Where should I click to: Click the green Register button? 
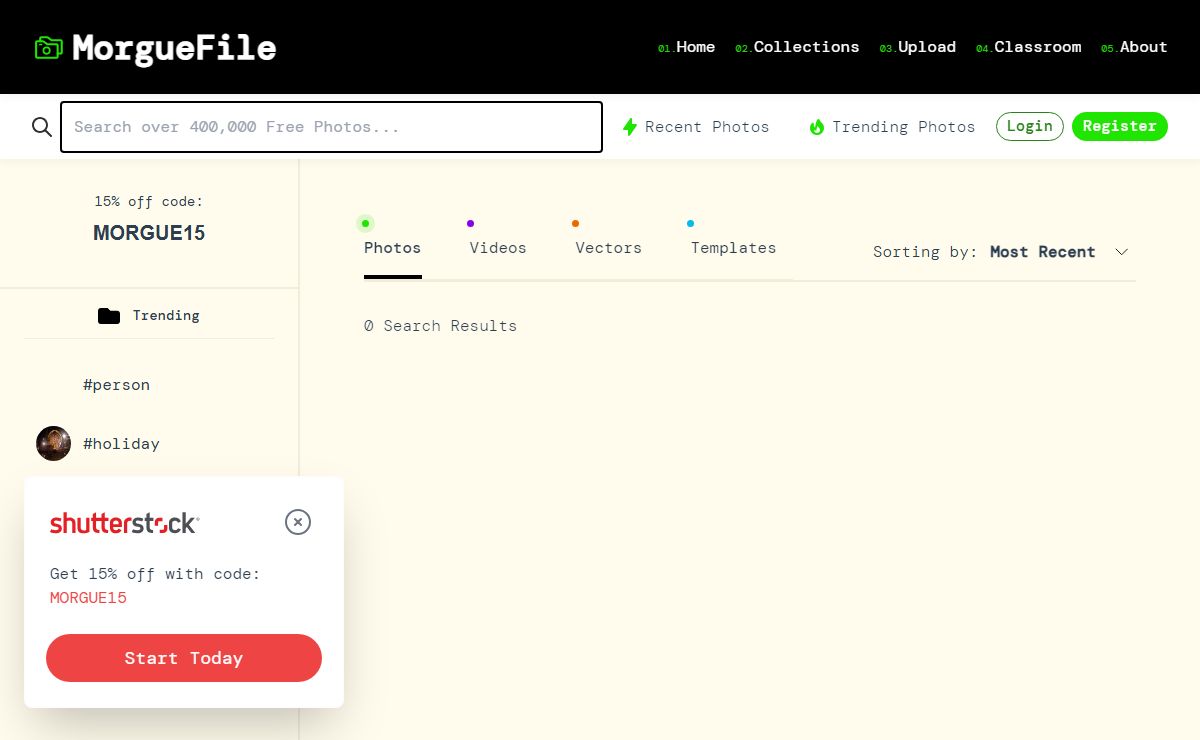click(1120, 126)
